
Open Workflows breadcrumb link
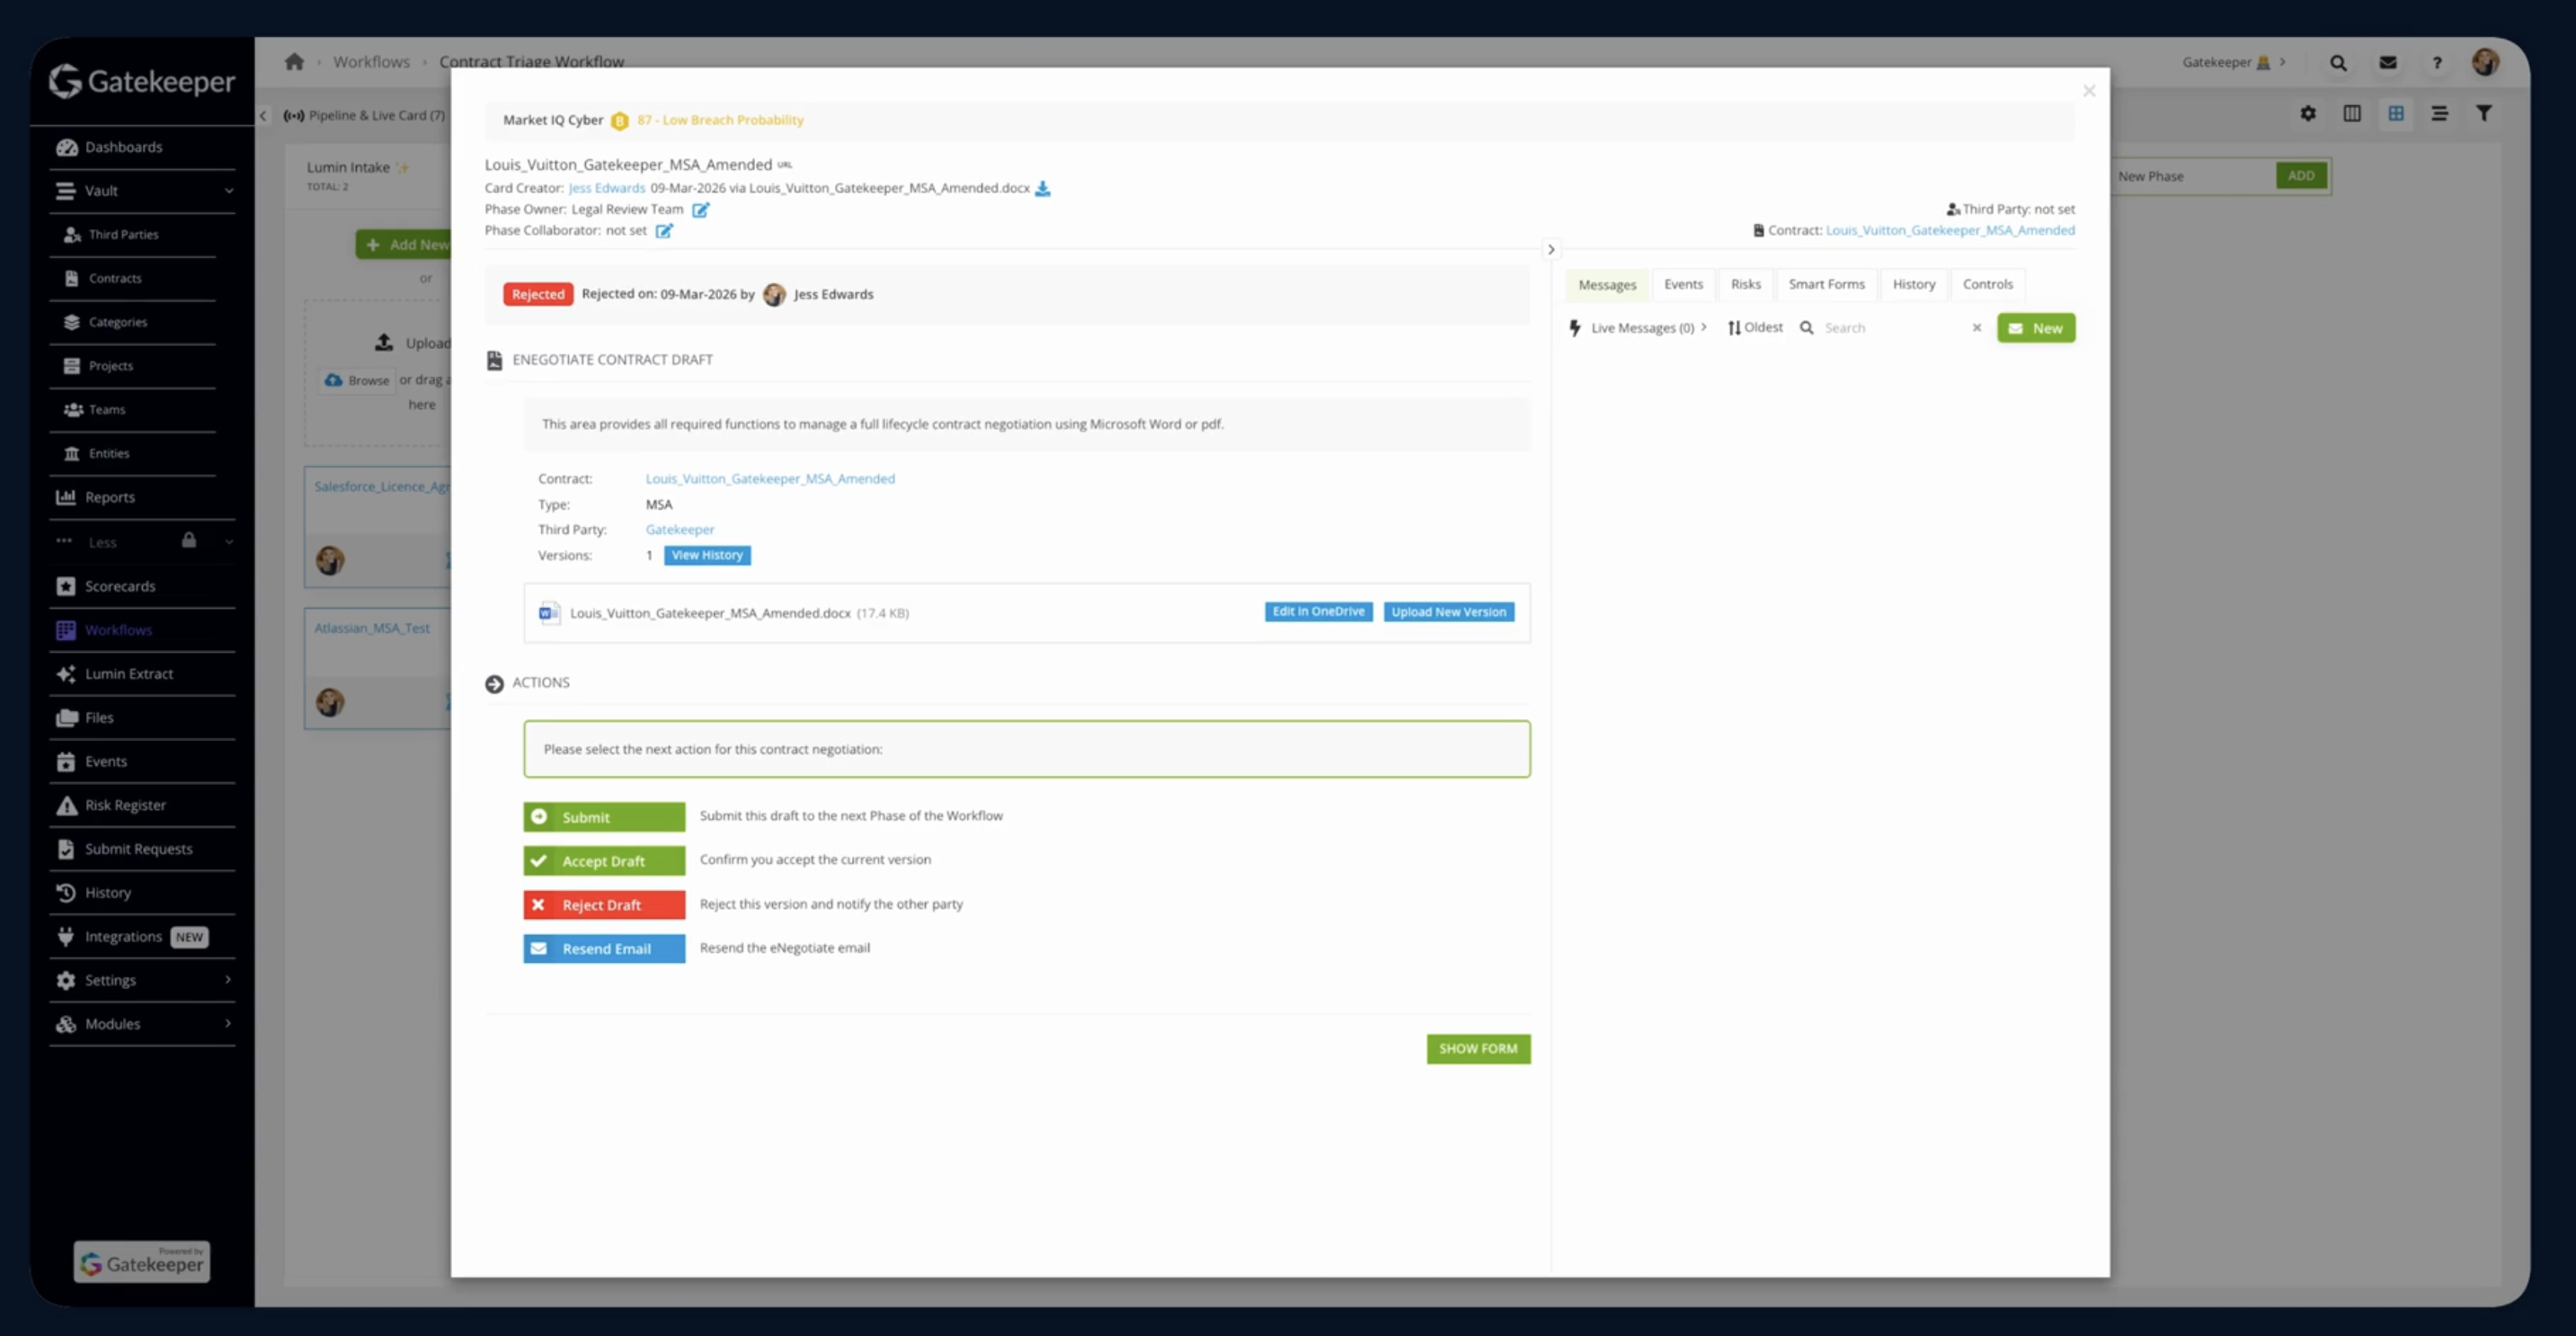coord(371,61)
